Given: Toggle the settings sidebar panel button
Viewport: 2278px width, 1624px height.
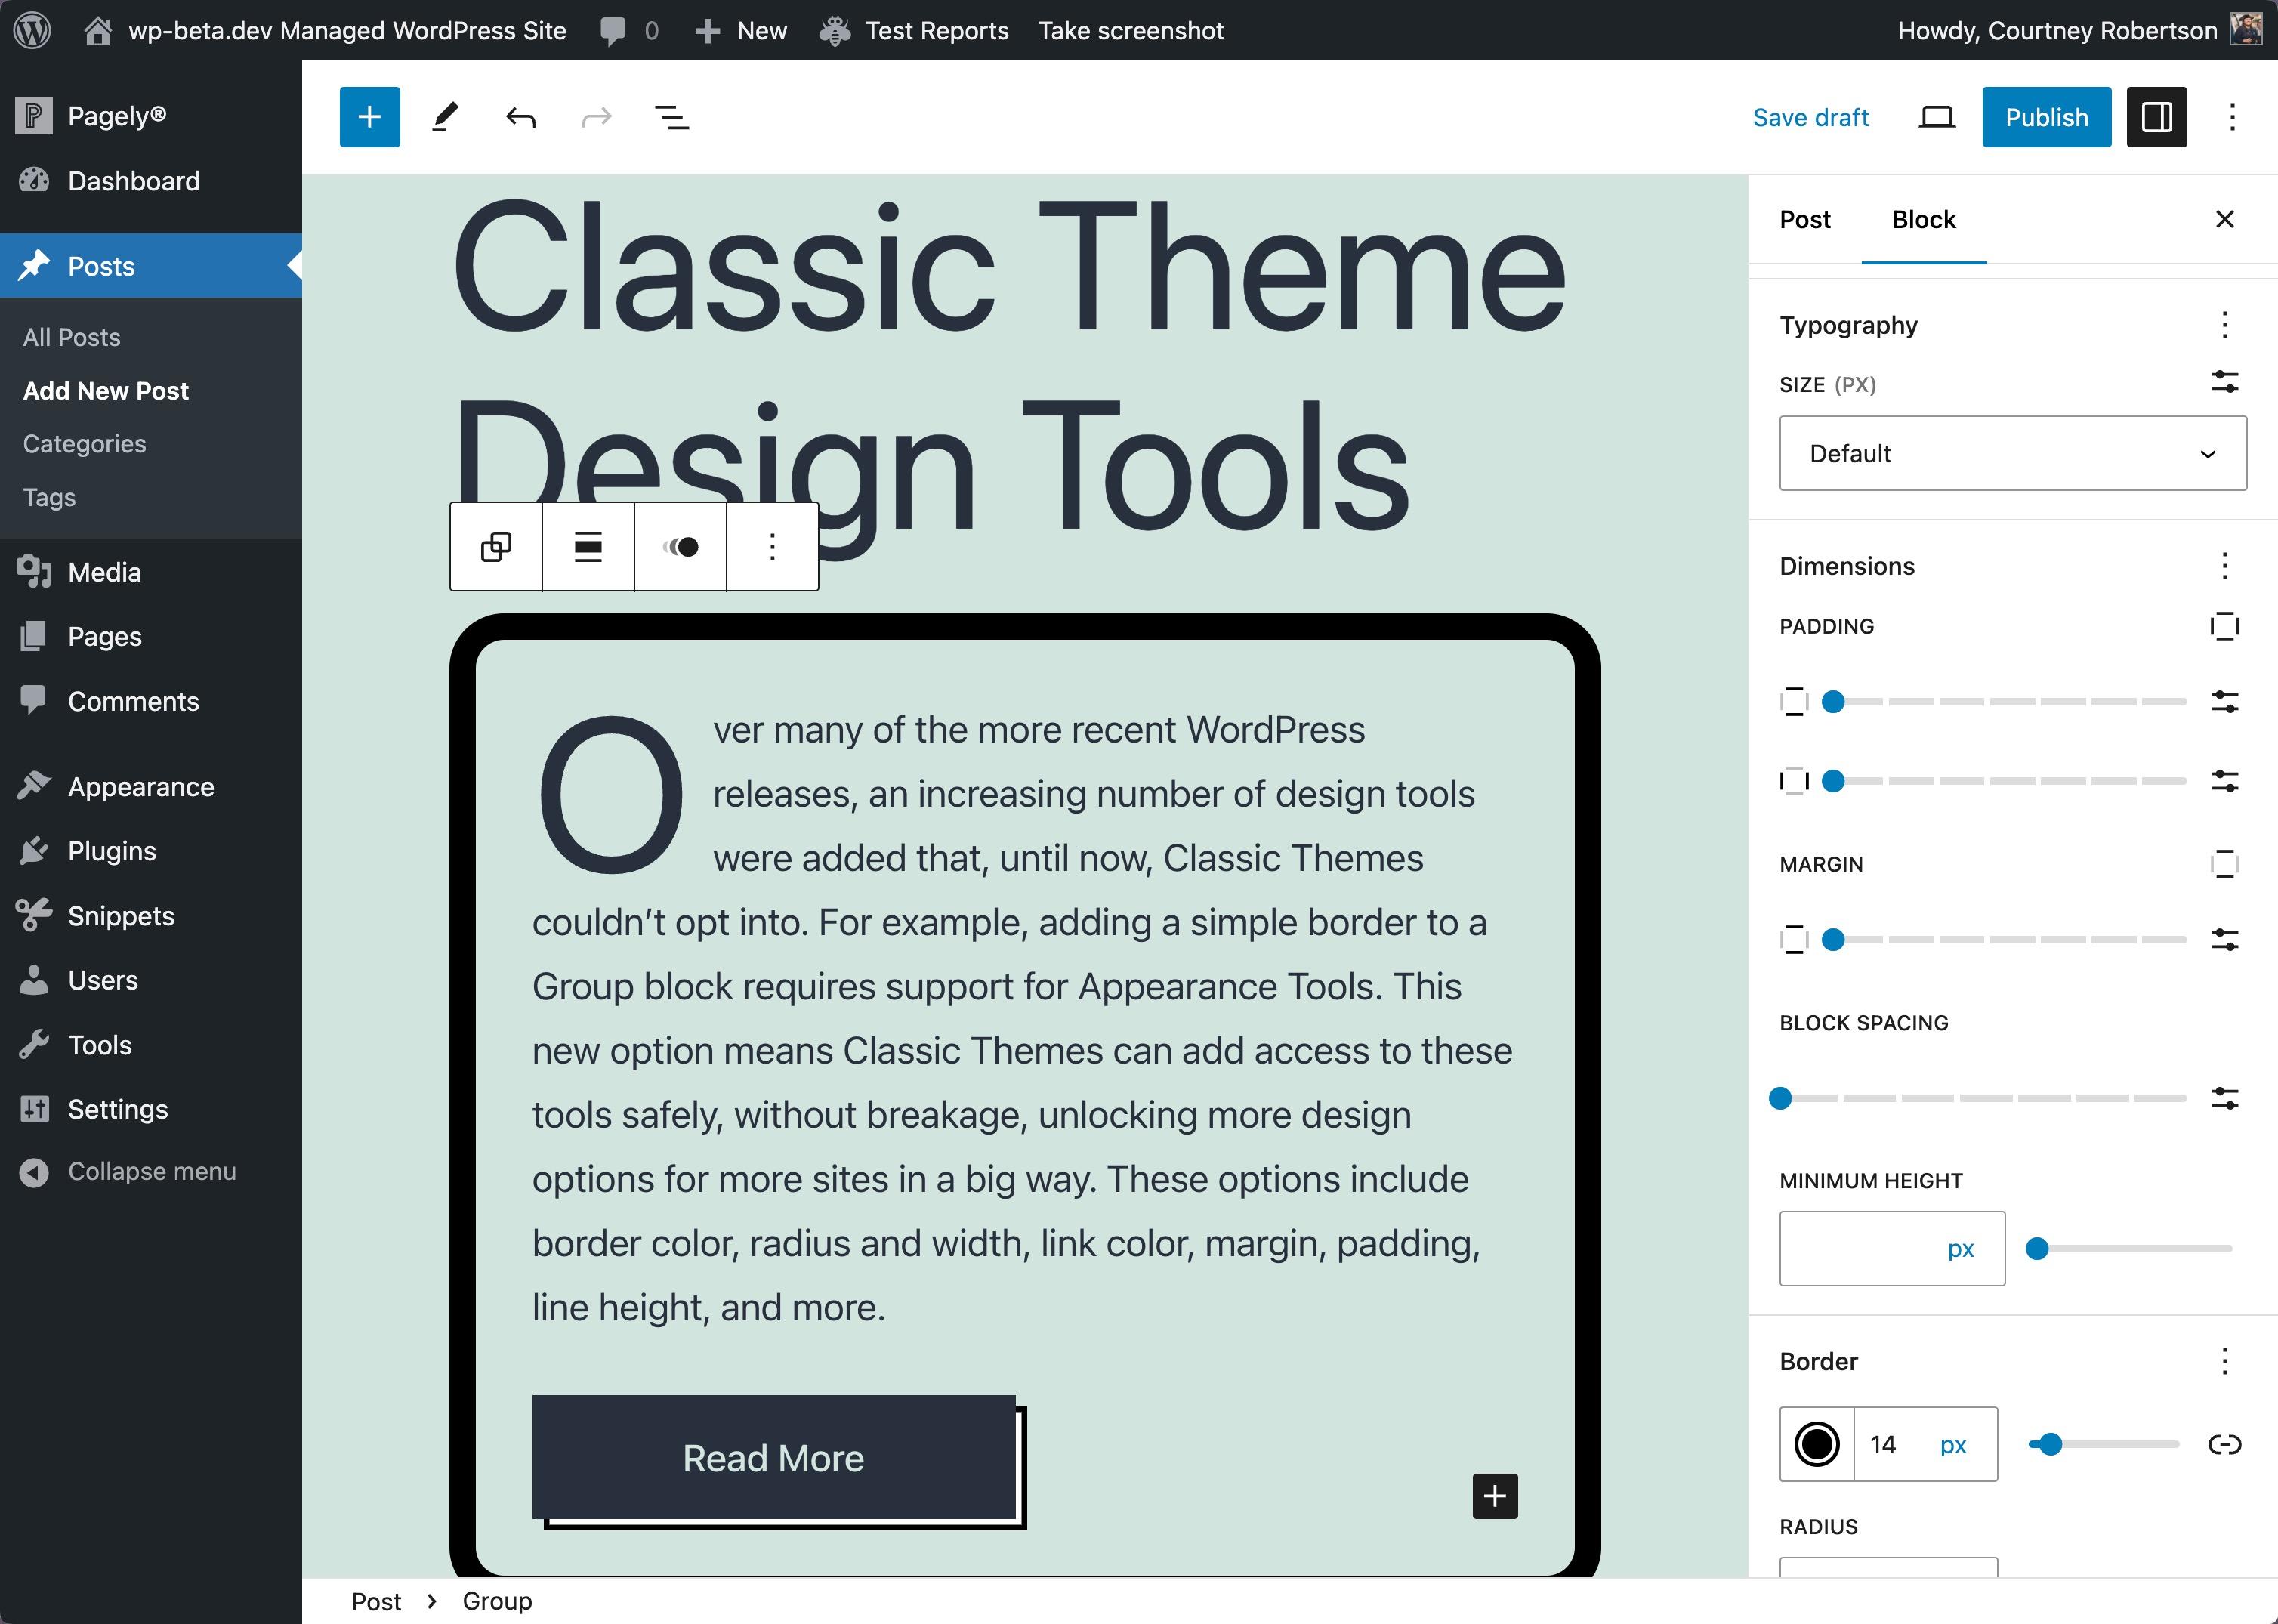Looking at the screenshot, I should tap(2156, 117).
